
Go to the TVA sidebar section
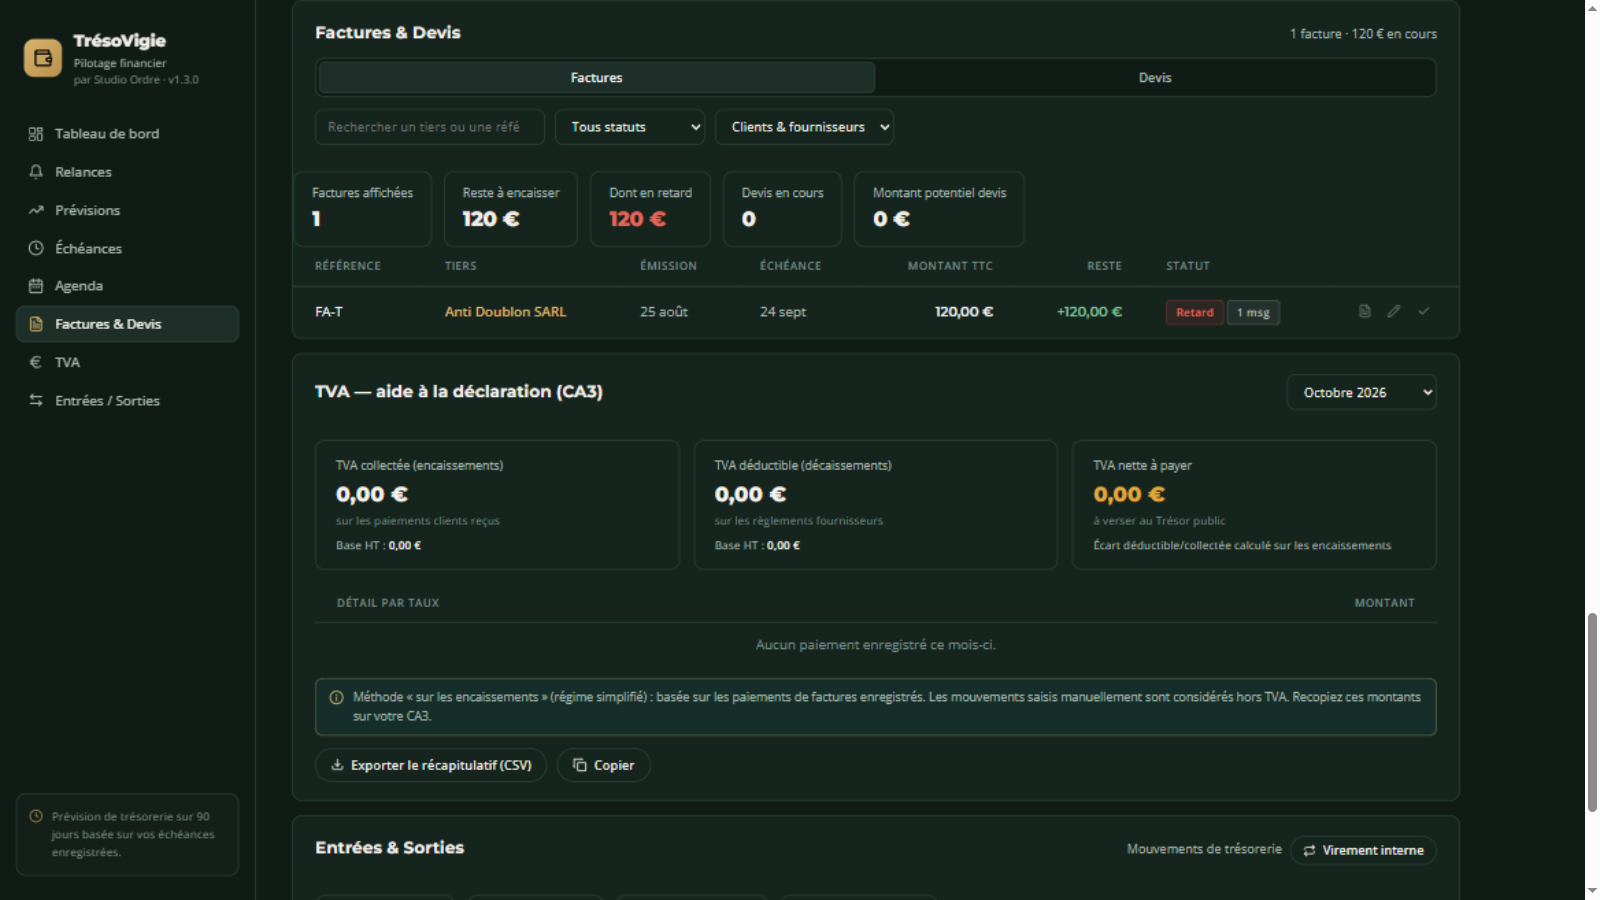(x=127, y=362)
